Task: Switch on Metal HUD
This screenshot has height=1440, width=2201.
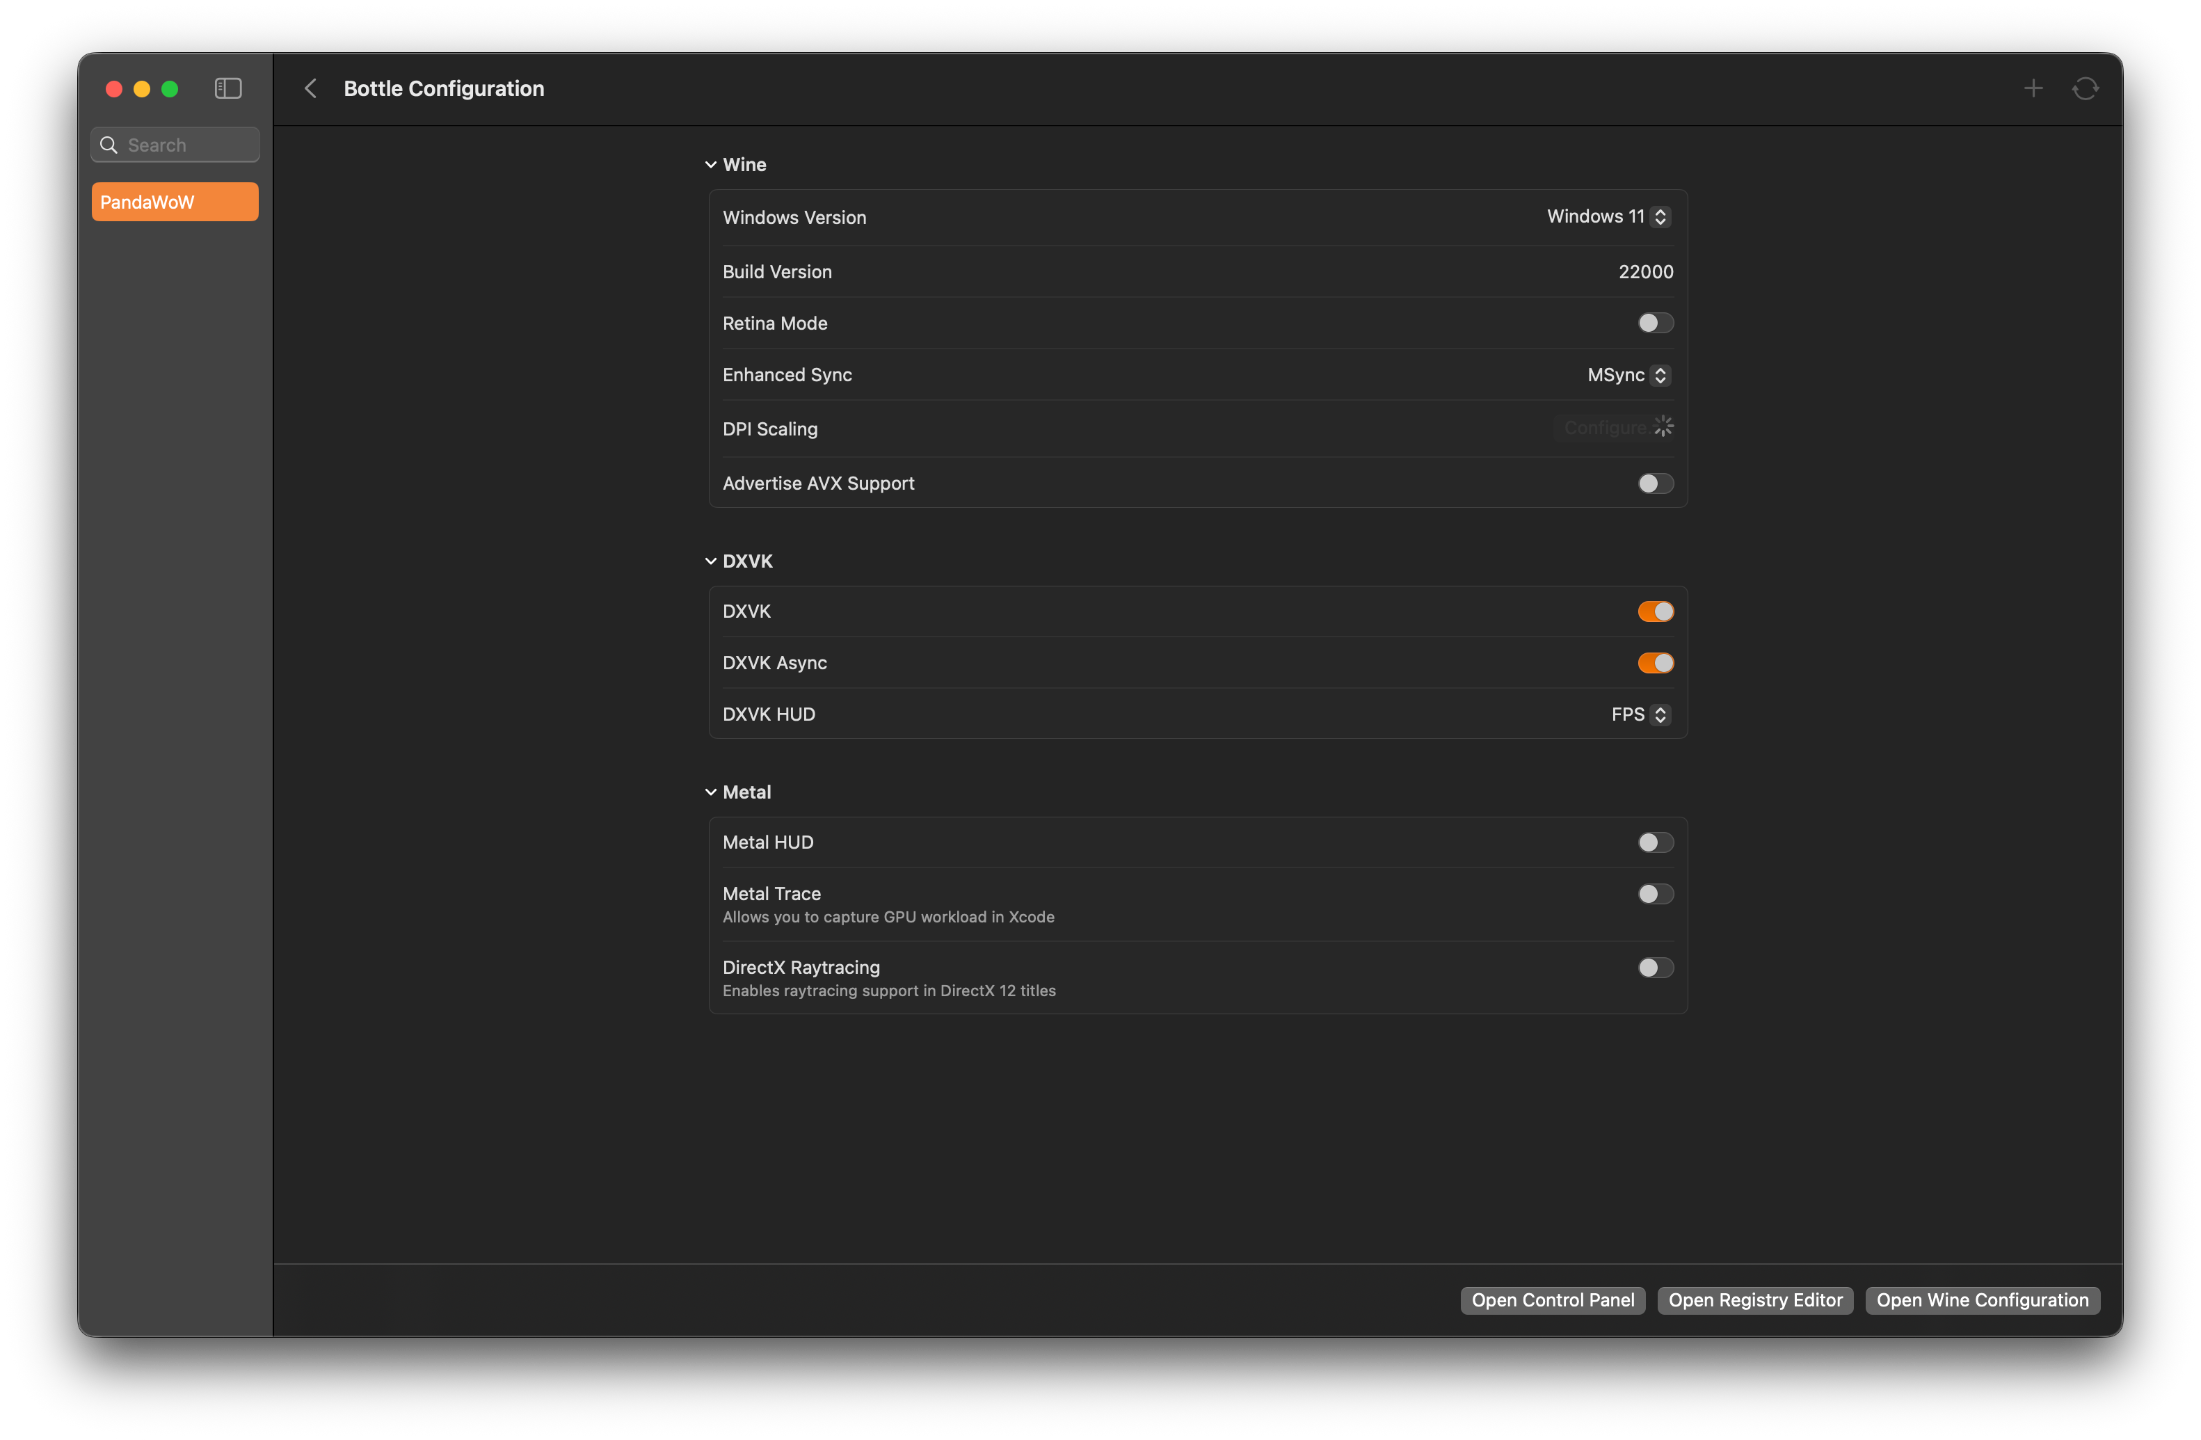Action: click(x=1655, y=843)
